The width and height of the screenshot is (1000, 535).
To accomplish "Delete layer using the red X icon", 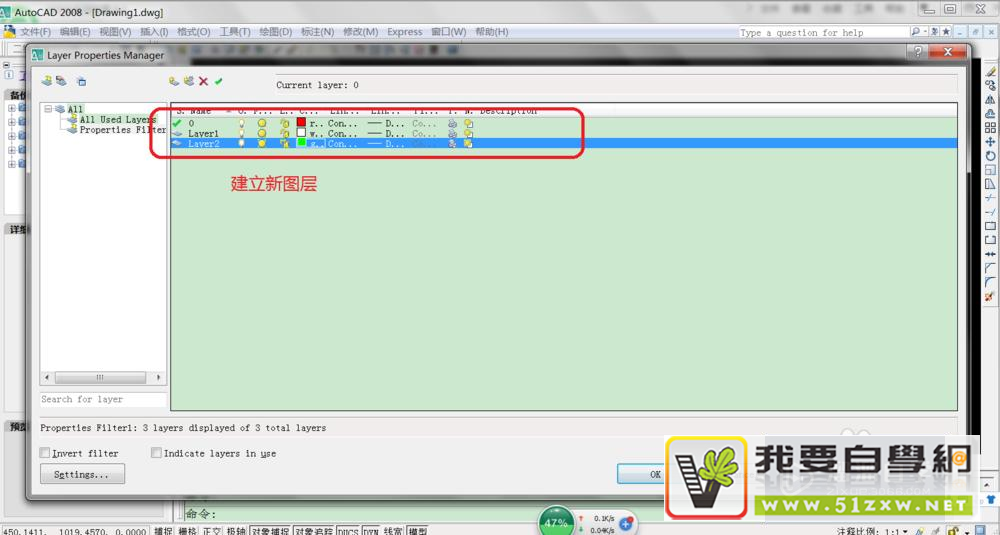I will (x=204, y=81).
